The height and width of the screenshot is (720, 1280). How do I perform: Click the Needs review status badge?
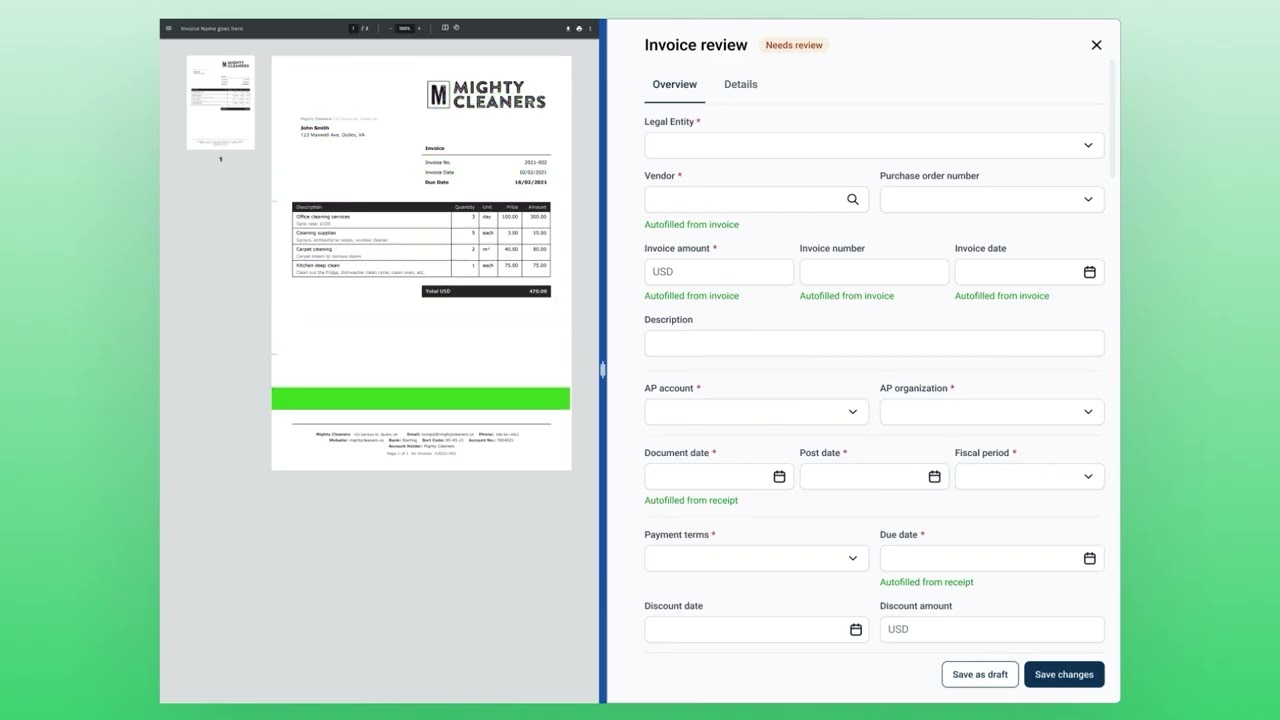coord(794,45)
